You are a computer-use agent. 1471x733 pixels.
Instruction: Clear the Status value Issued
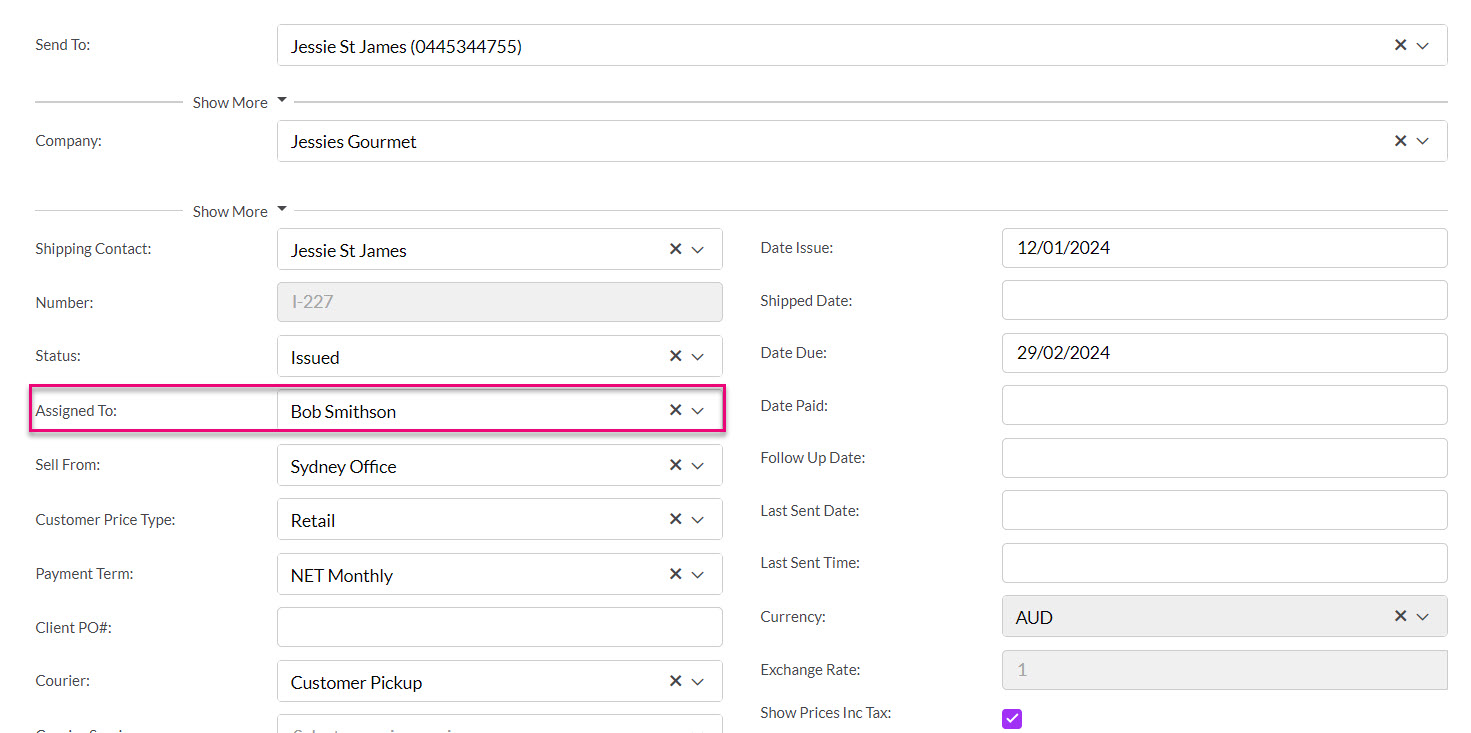coord(675,356)
